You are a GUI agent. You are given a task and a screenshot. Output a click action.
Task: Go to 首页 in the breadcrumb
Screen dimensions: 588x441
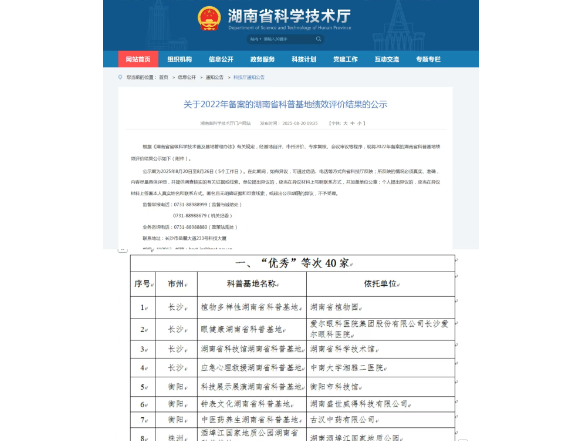[x=164, y=77]
